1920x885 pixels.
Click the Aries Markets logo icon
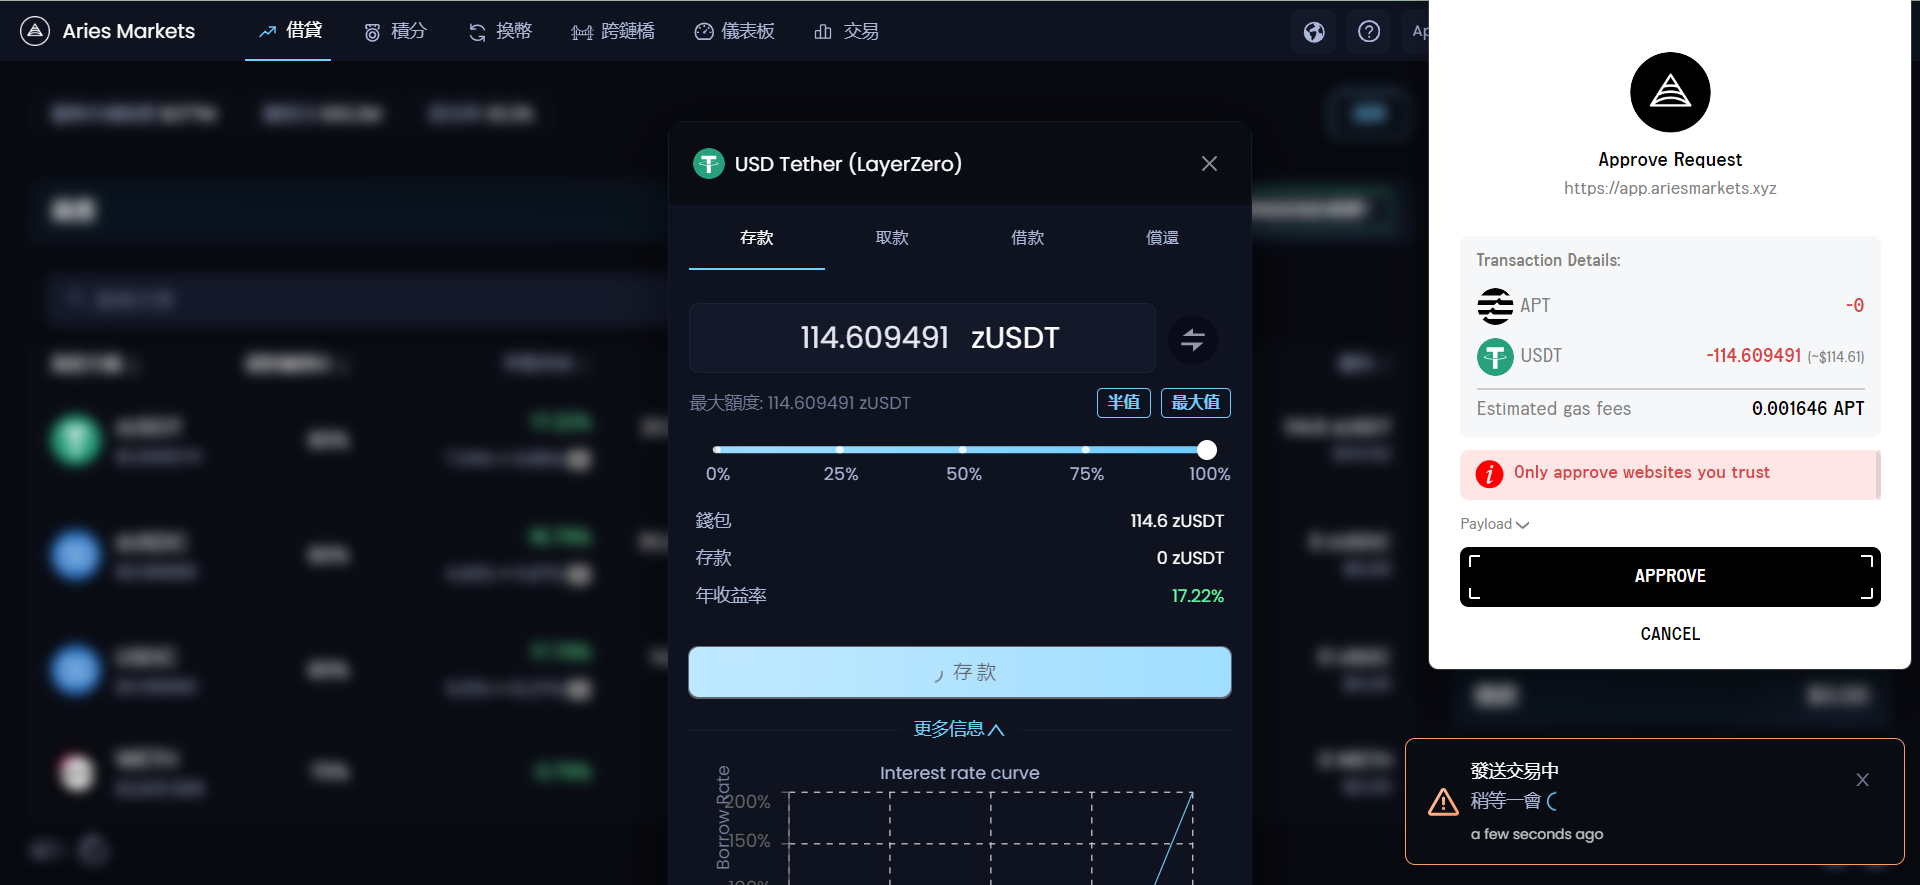(35, 31)
